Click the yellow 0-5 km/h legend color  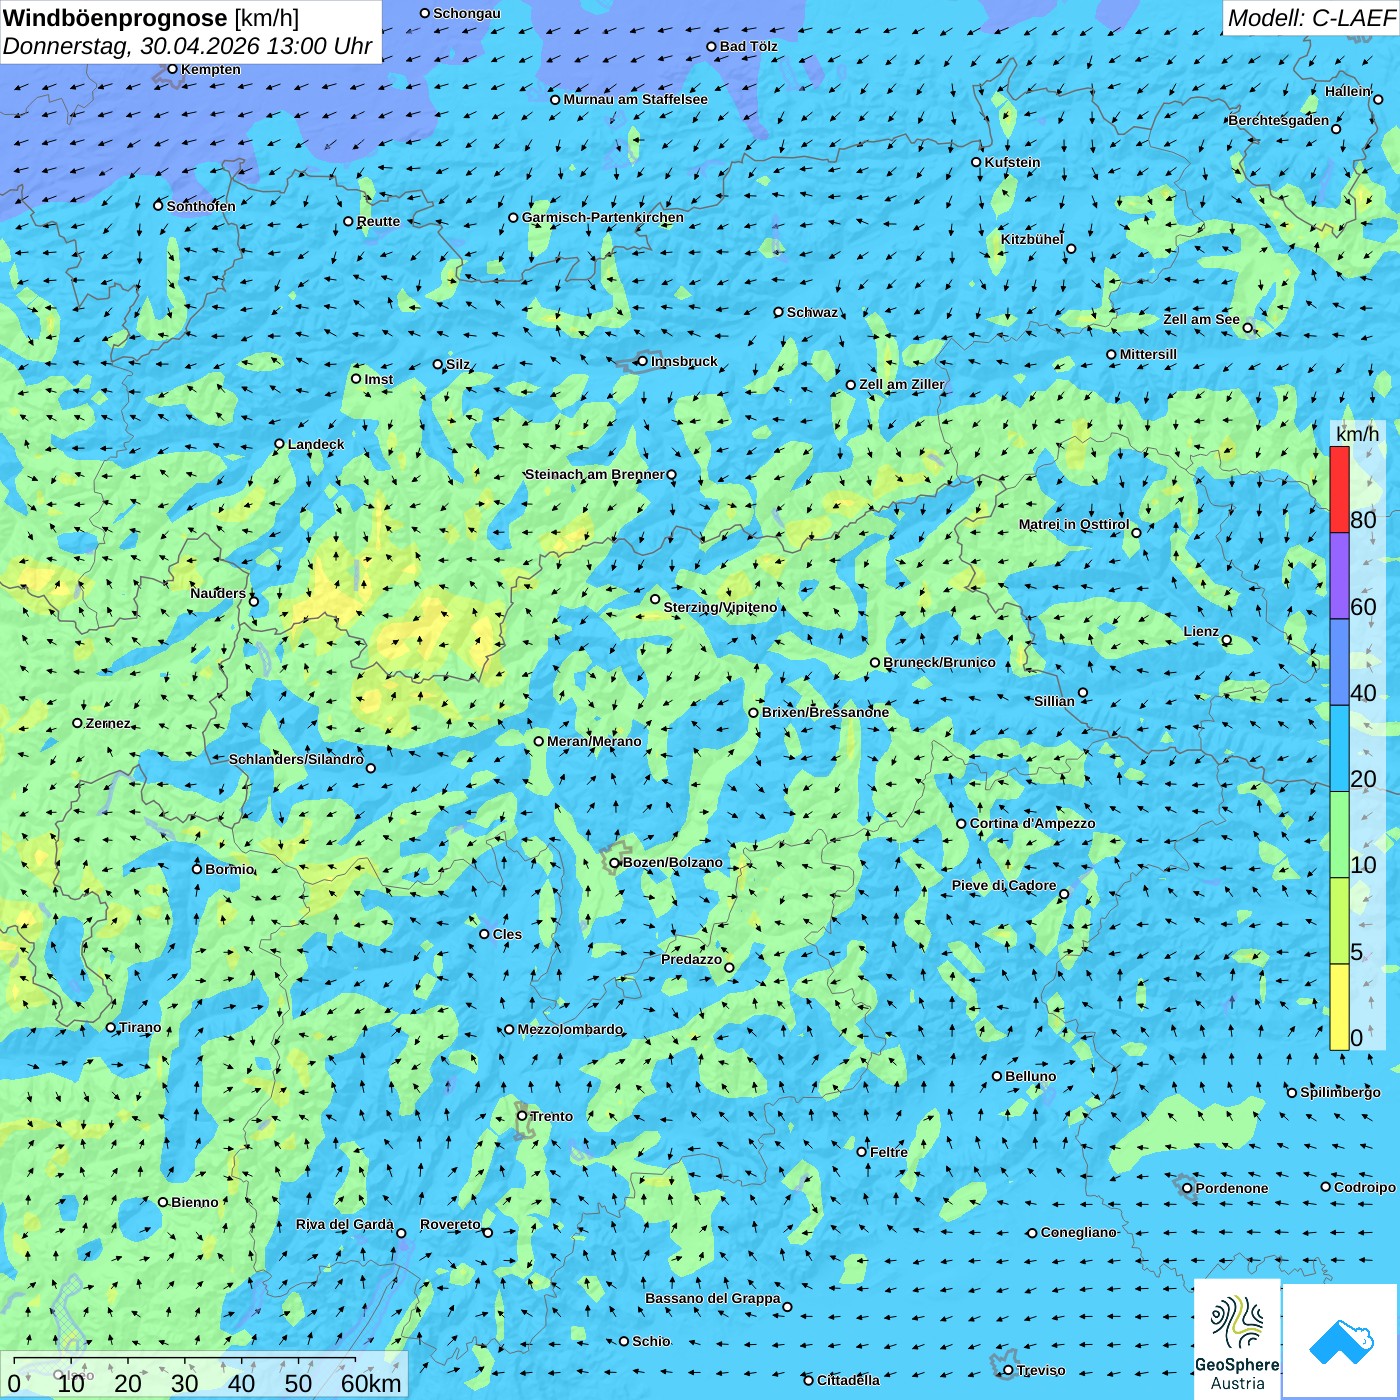coord(1339,1007)
